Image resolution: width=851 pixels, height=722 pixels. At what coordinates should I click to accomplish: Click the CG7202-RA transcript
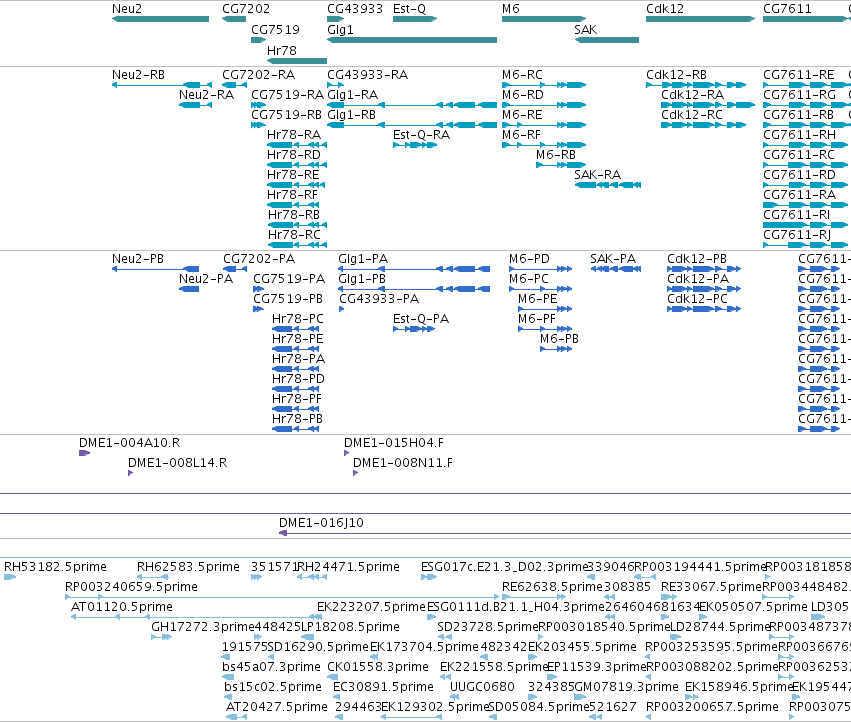click(x=234, y=85)
